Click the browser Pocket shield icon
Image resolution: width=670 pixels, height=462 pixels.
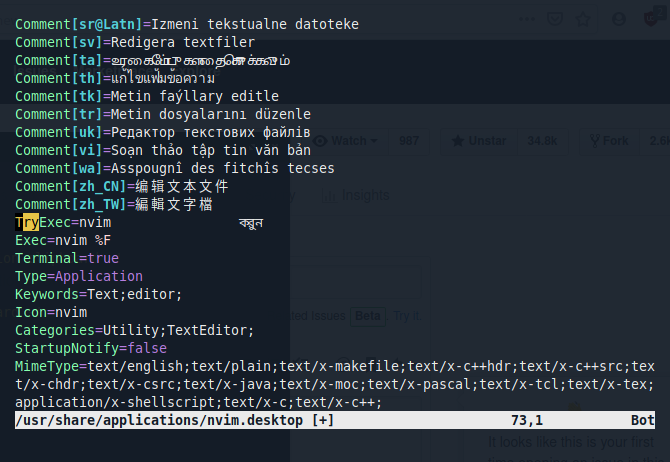point(555,19)
